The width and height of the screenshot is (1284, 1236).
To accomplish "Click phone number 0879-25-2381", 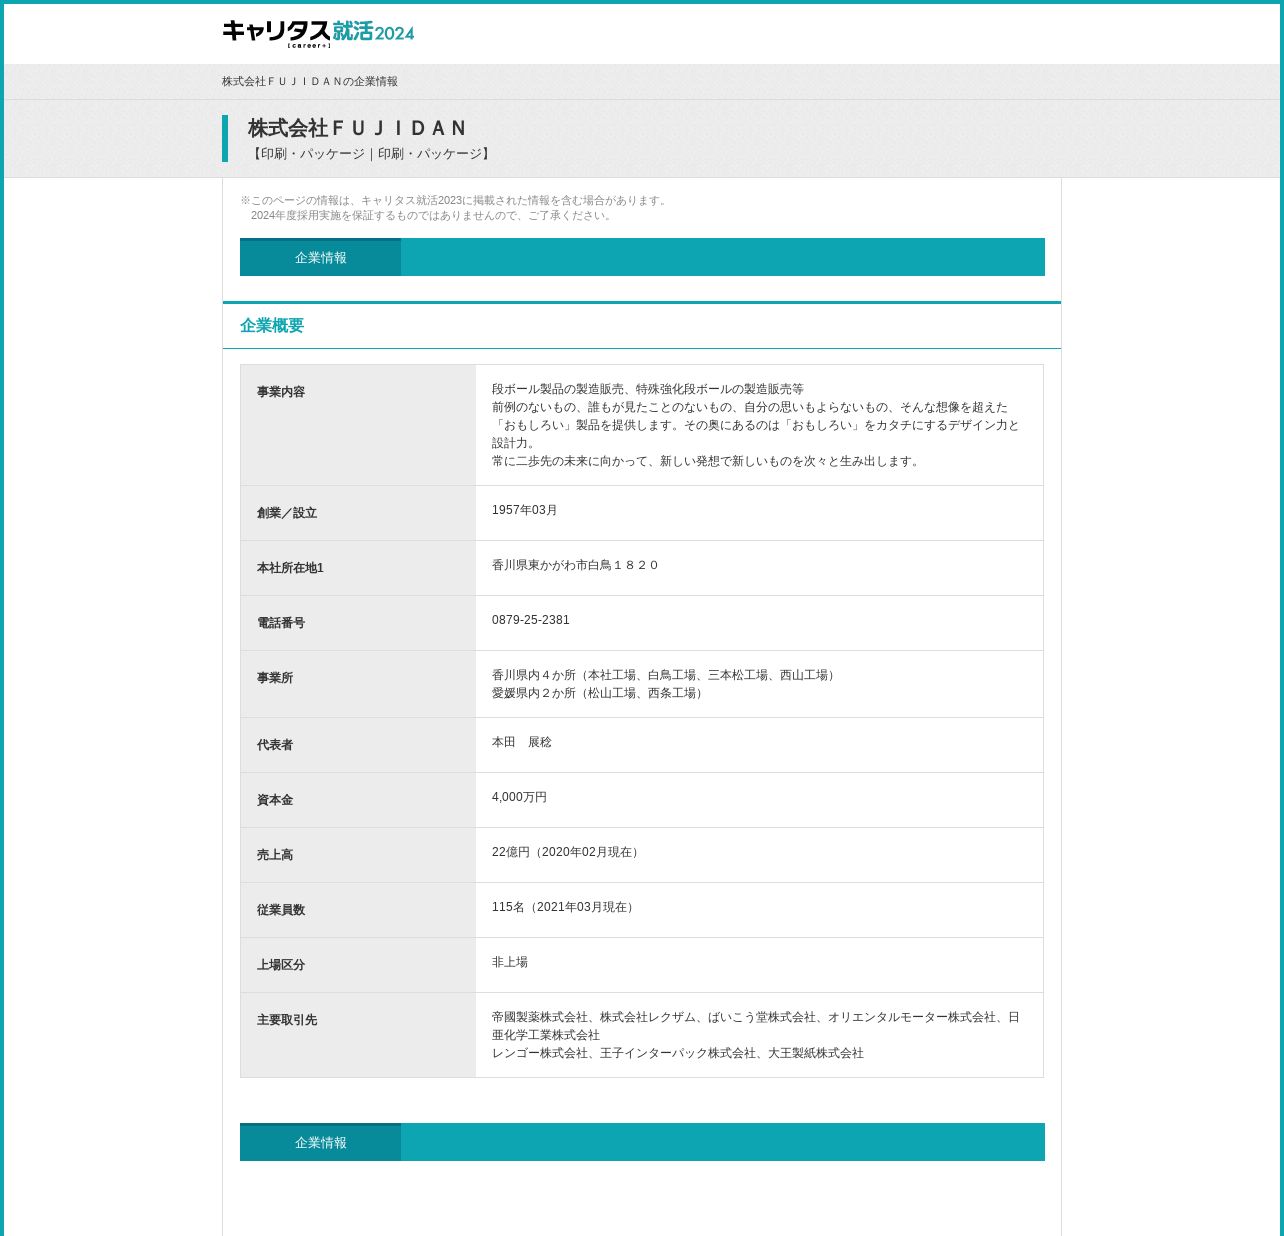I will 531,620.
